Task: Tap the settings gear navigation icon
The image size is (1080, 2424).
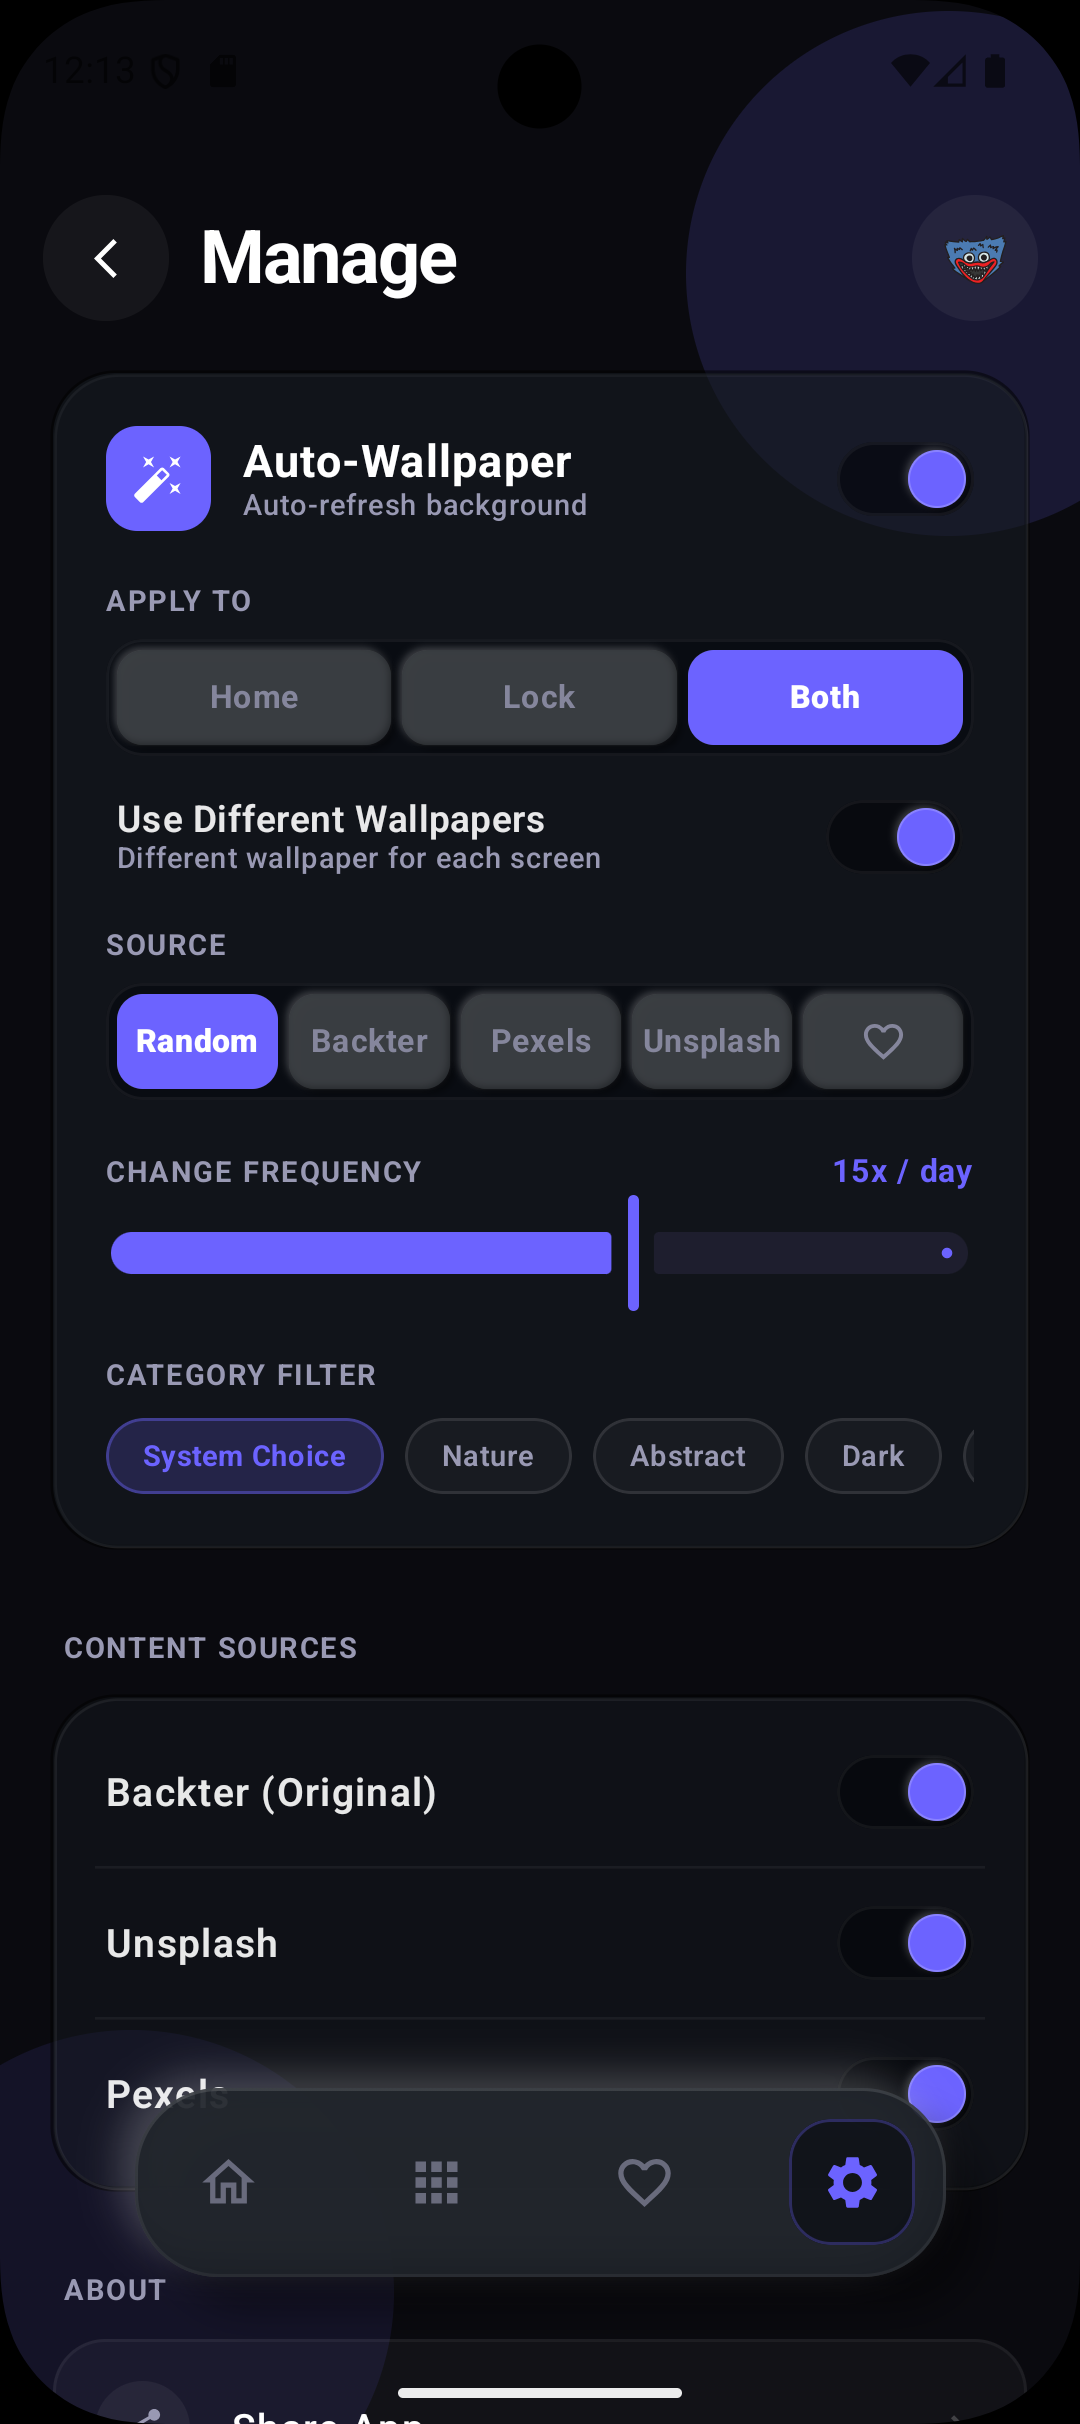Action: click(x=852, y=2182)
